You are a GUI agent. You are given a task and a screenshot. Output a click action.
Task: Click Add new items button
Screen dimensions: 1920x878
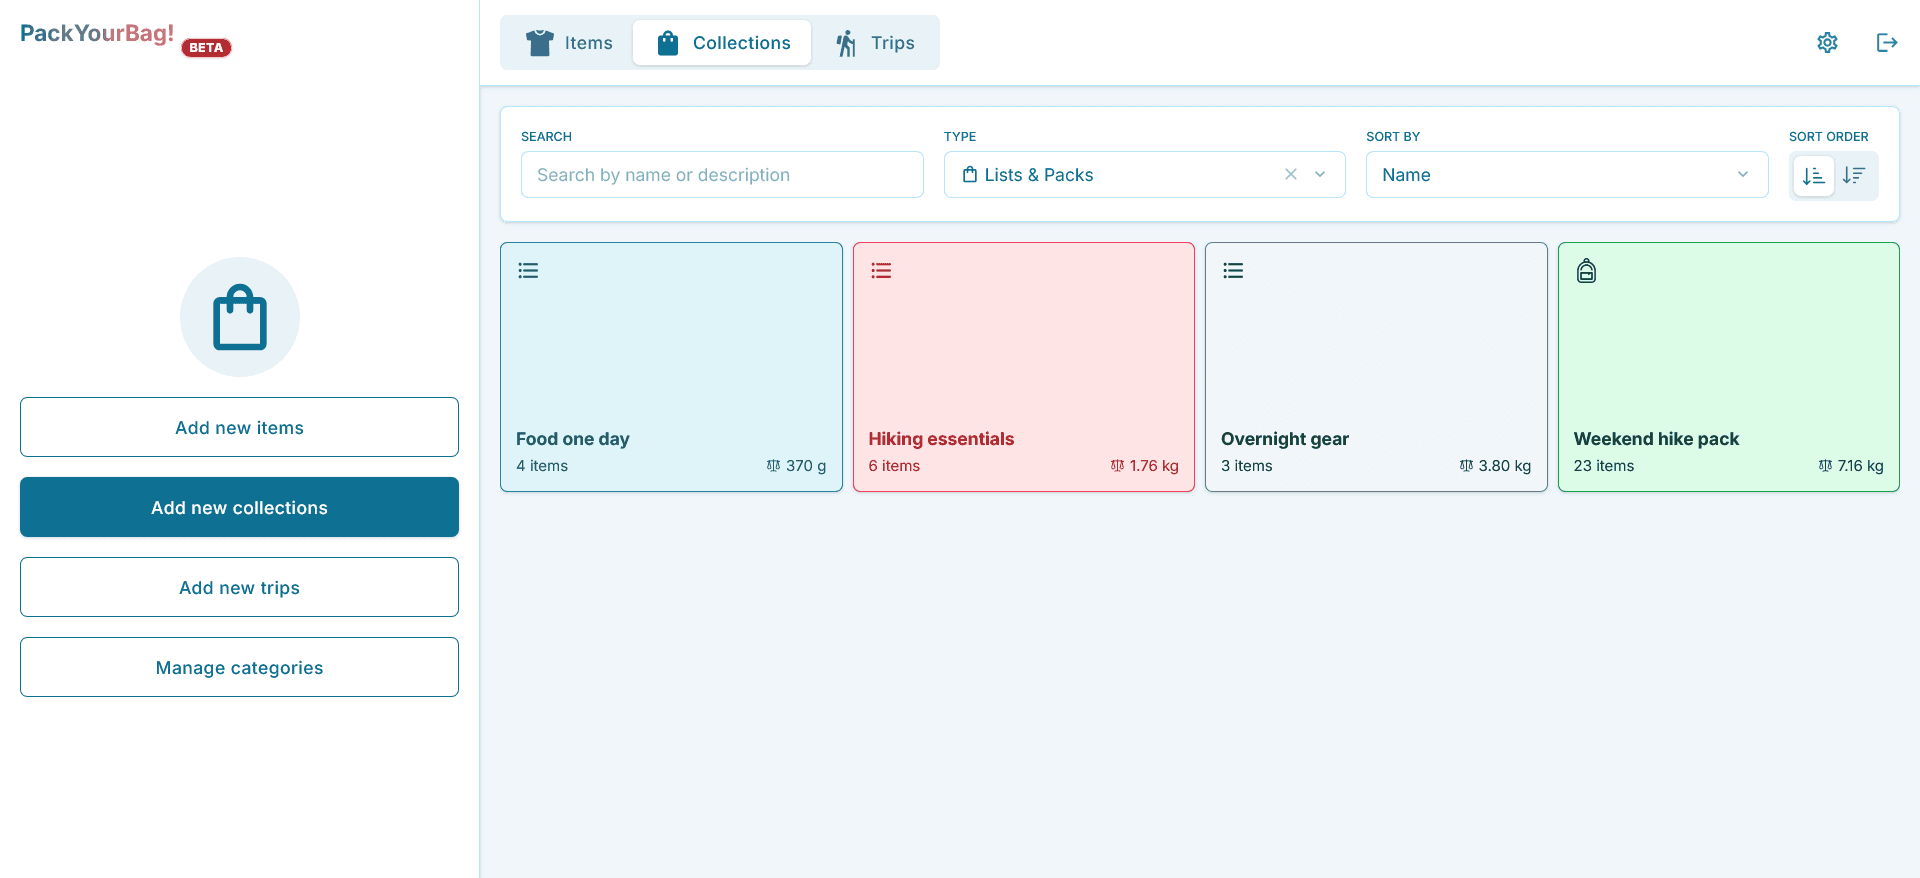coord(239,427)
